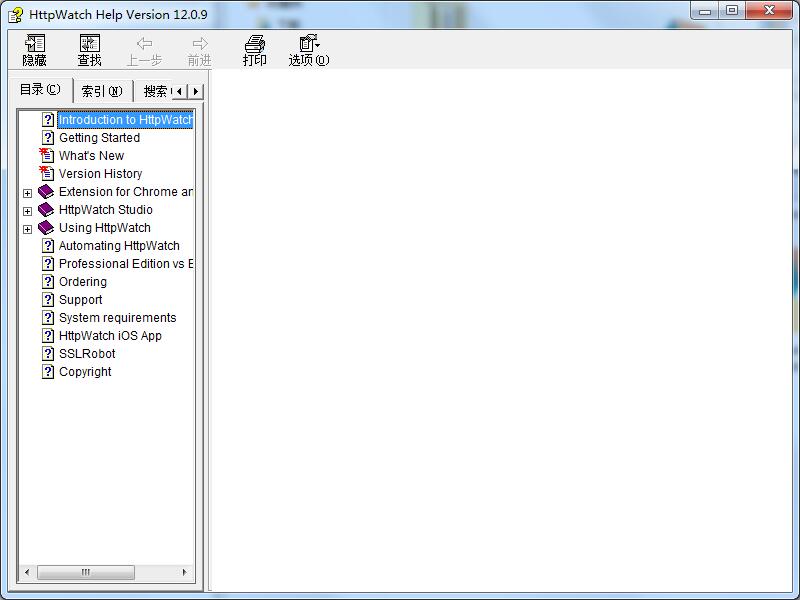800x600 pixels.
Task: Click the 隐藏 (Hide) toolbar icon
Action: (x=35, y=47)
